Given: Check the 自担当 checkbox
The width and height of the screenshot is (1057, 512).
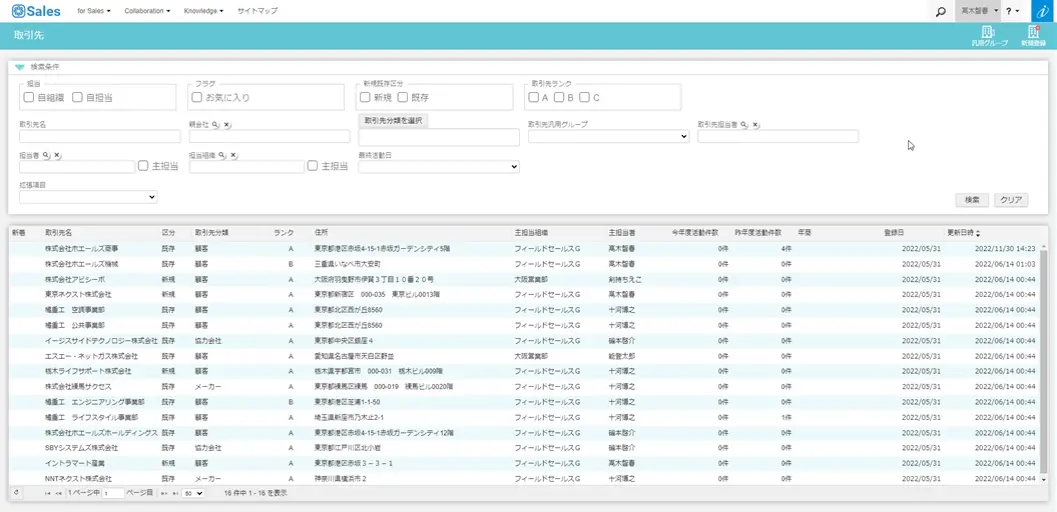Looking at the screenshot, I should pyautogui.click(x=77, y=97).
